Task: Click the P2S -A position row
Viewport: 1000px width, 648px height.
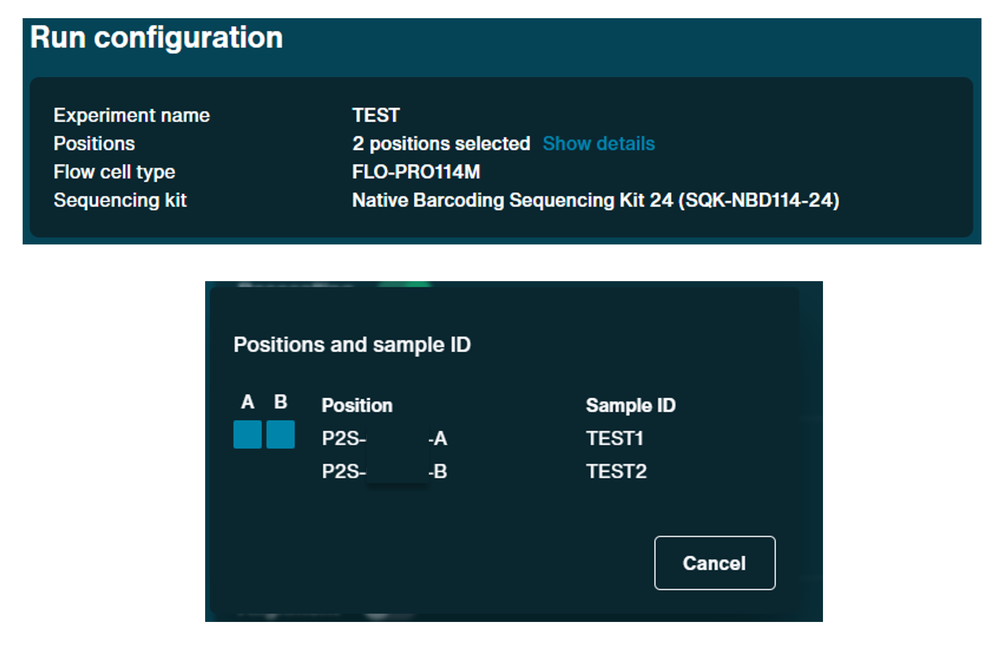Action: (x=384, y=438)
